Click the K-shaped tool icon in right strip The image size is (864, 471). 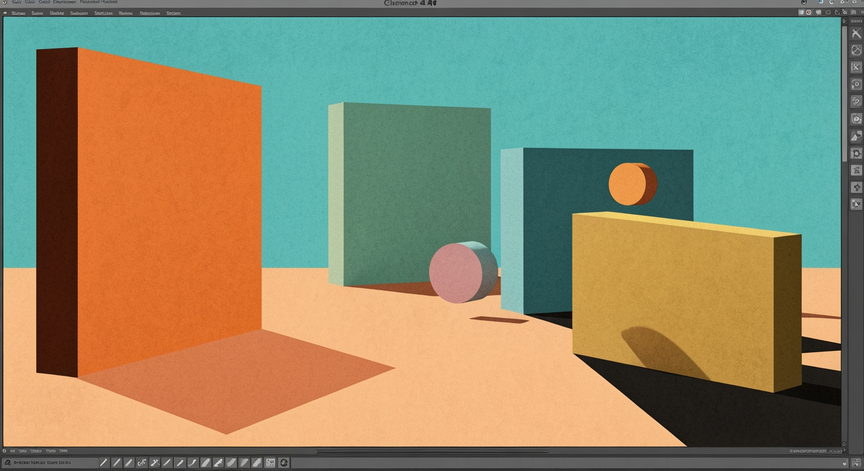856,67
